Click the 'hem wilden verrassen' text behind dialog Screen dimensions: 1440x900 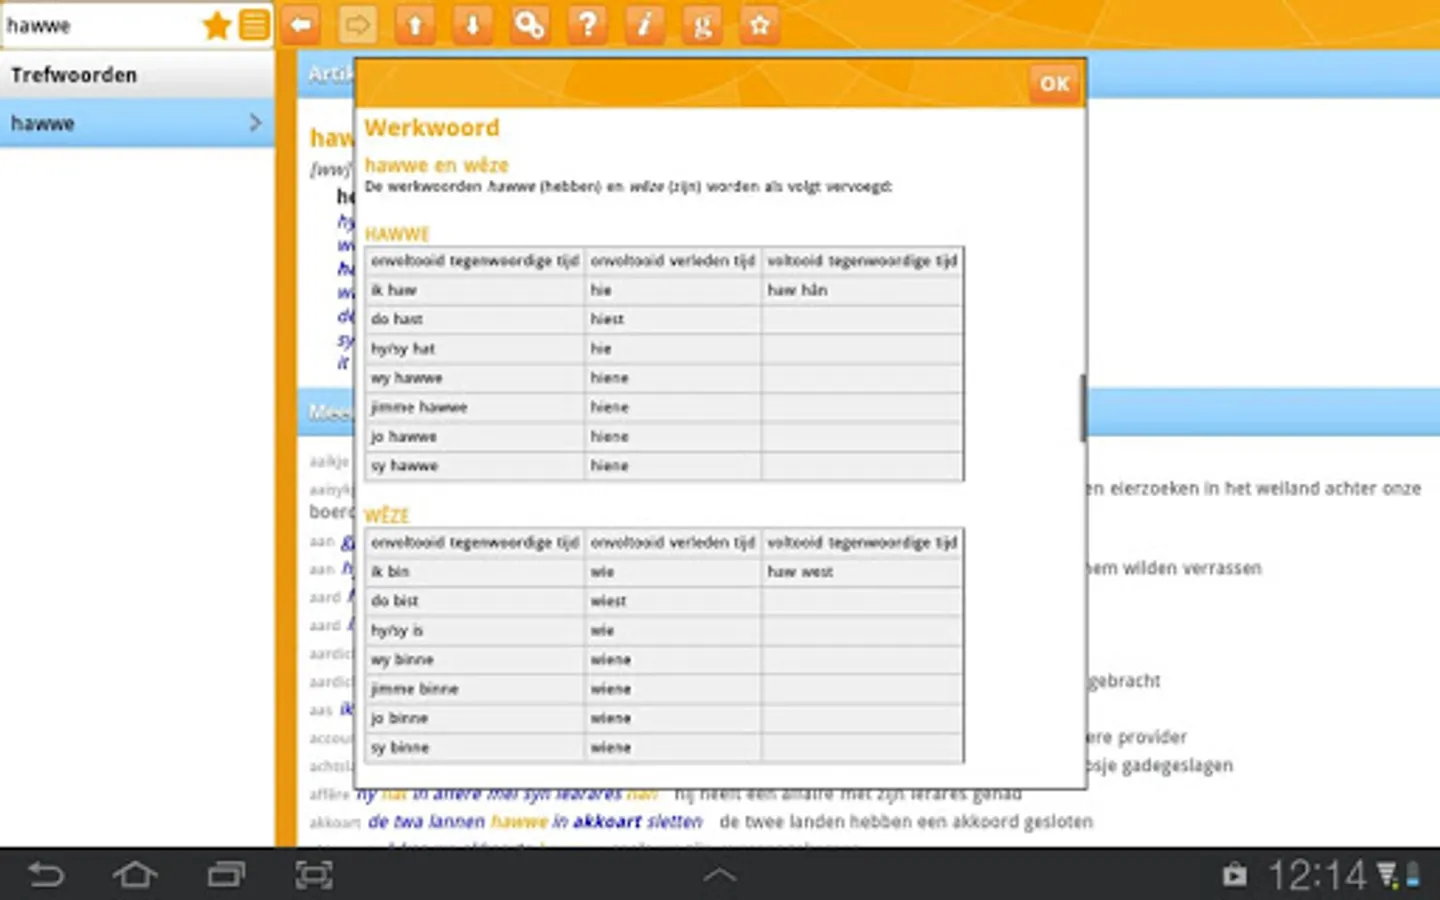1175,568
